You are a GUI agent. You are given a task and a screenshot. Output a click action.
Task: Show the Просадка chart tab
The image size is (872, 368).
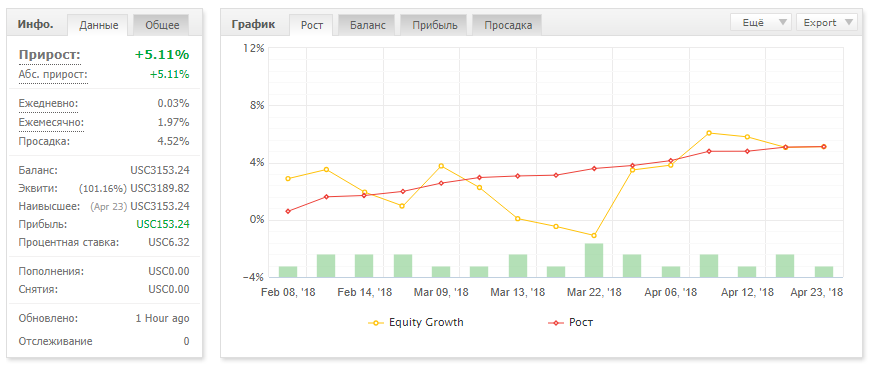pyautogui.click(x=508, y=25)
